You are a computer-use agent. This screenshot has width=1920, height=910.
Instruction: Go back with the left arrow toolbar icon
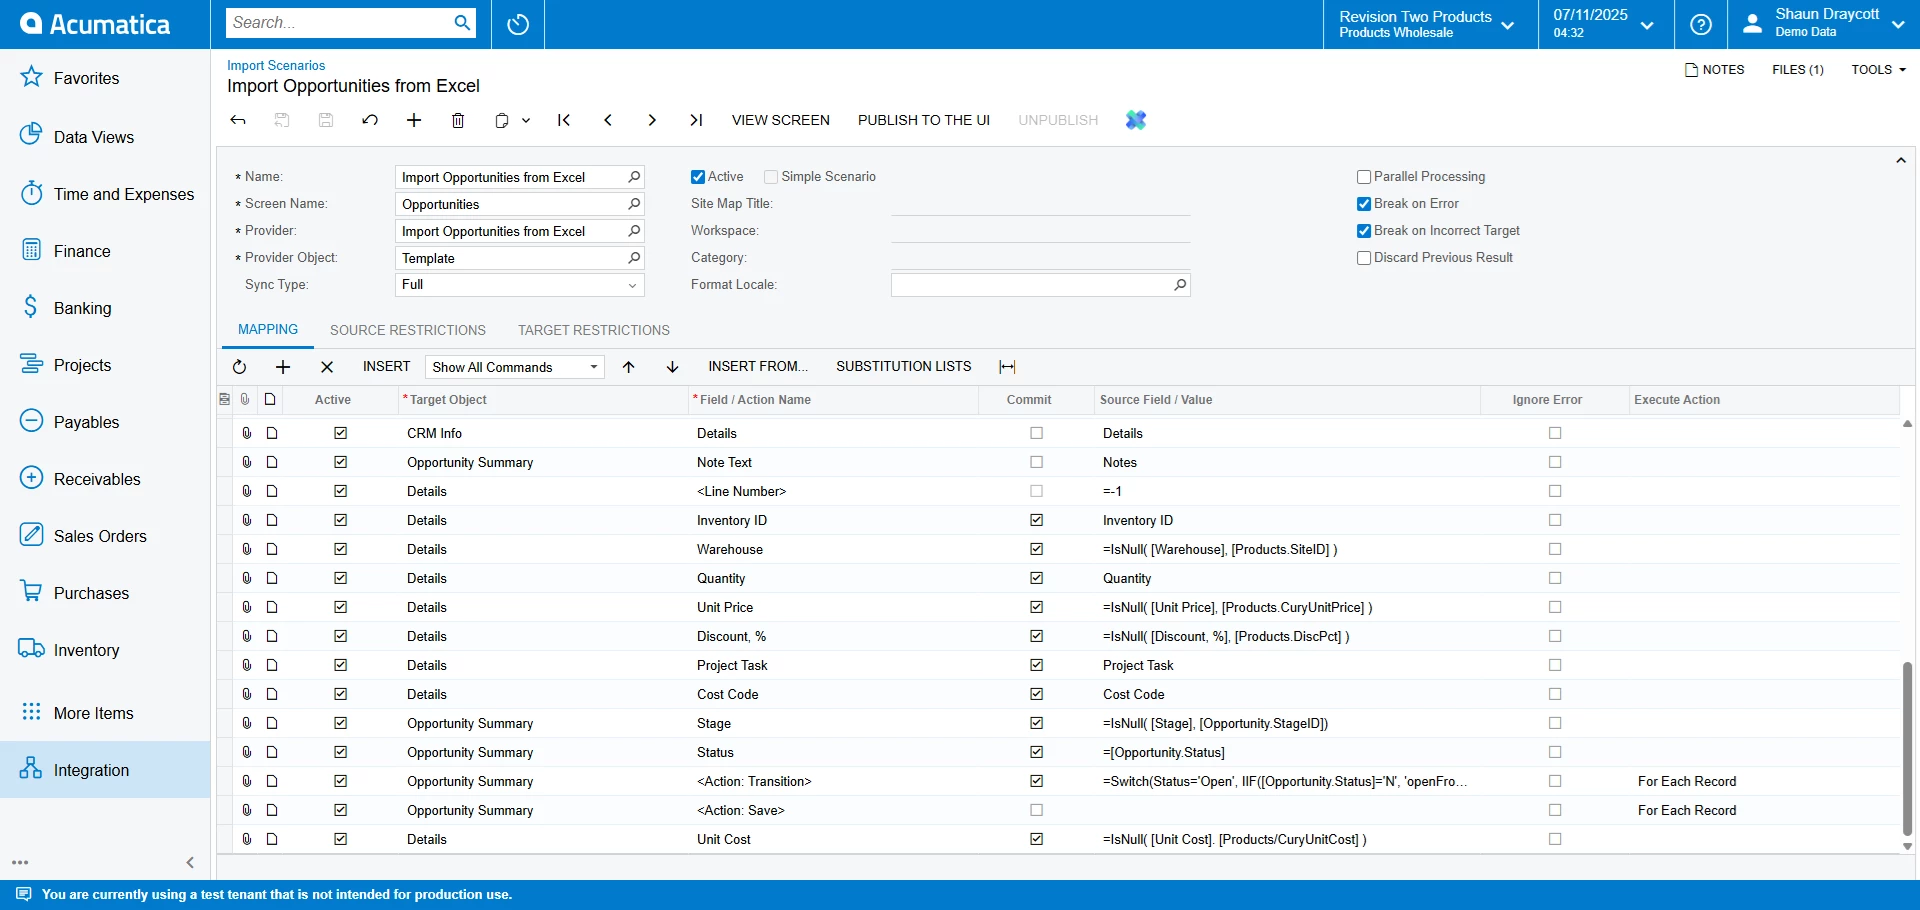[x=238, y=120]
